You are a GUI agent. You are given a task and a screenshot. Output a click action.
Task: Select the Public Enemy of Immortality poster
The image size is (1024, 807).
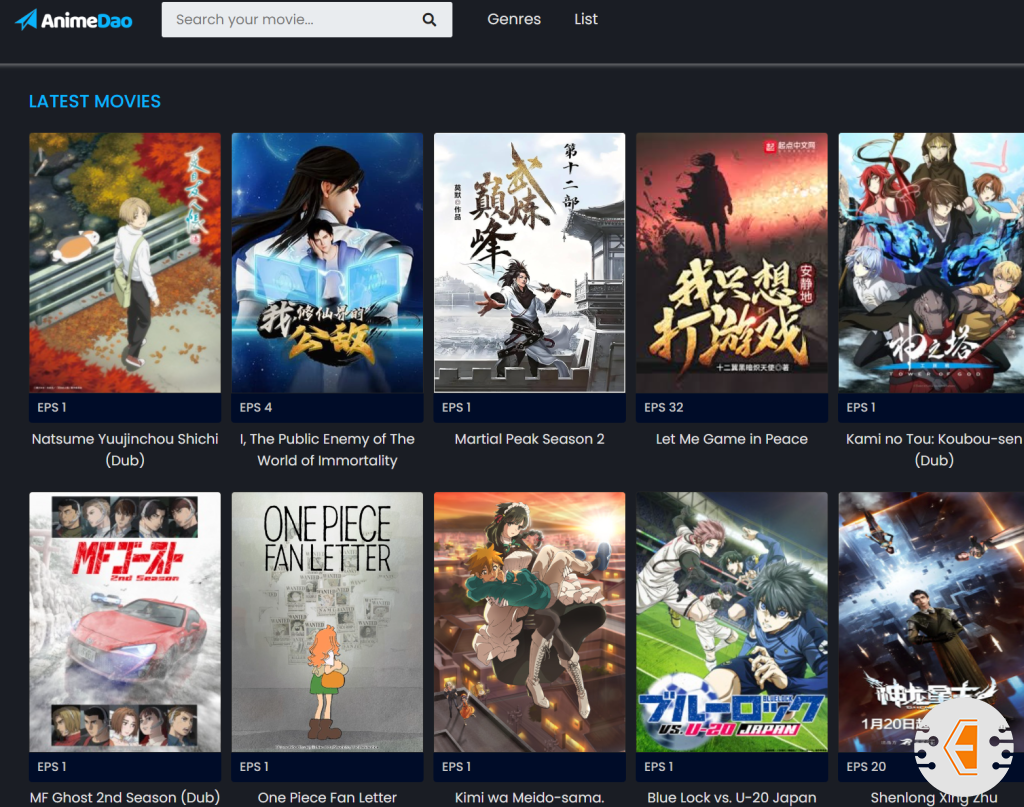tap(327, 263)
